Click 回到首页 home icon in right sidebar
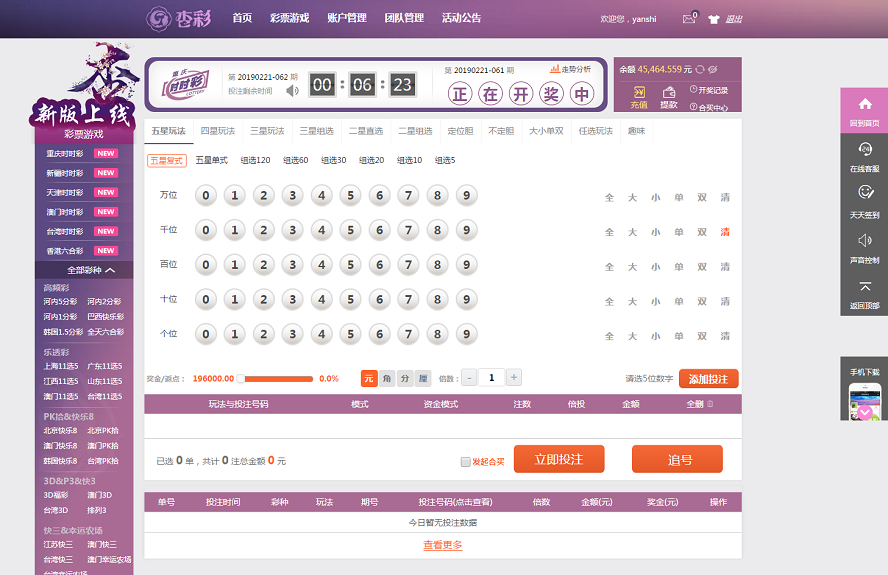 (x=865, y=104)
